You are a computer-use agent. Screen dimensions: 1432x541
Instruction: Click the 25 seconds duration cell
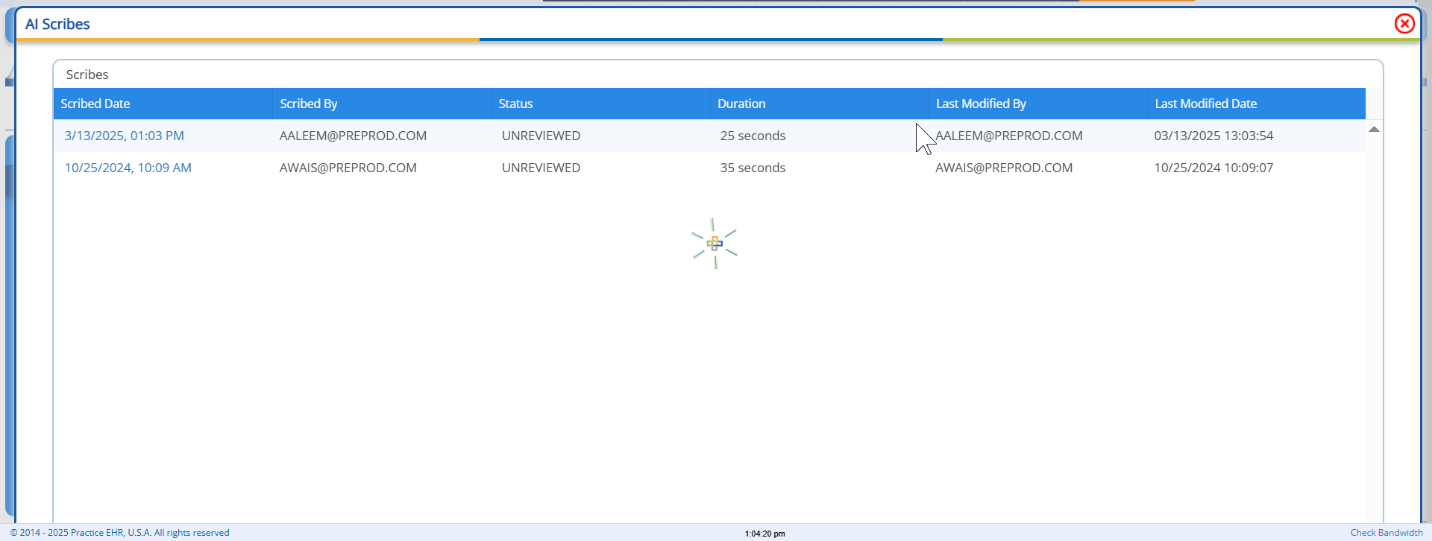(753, 136)
